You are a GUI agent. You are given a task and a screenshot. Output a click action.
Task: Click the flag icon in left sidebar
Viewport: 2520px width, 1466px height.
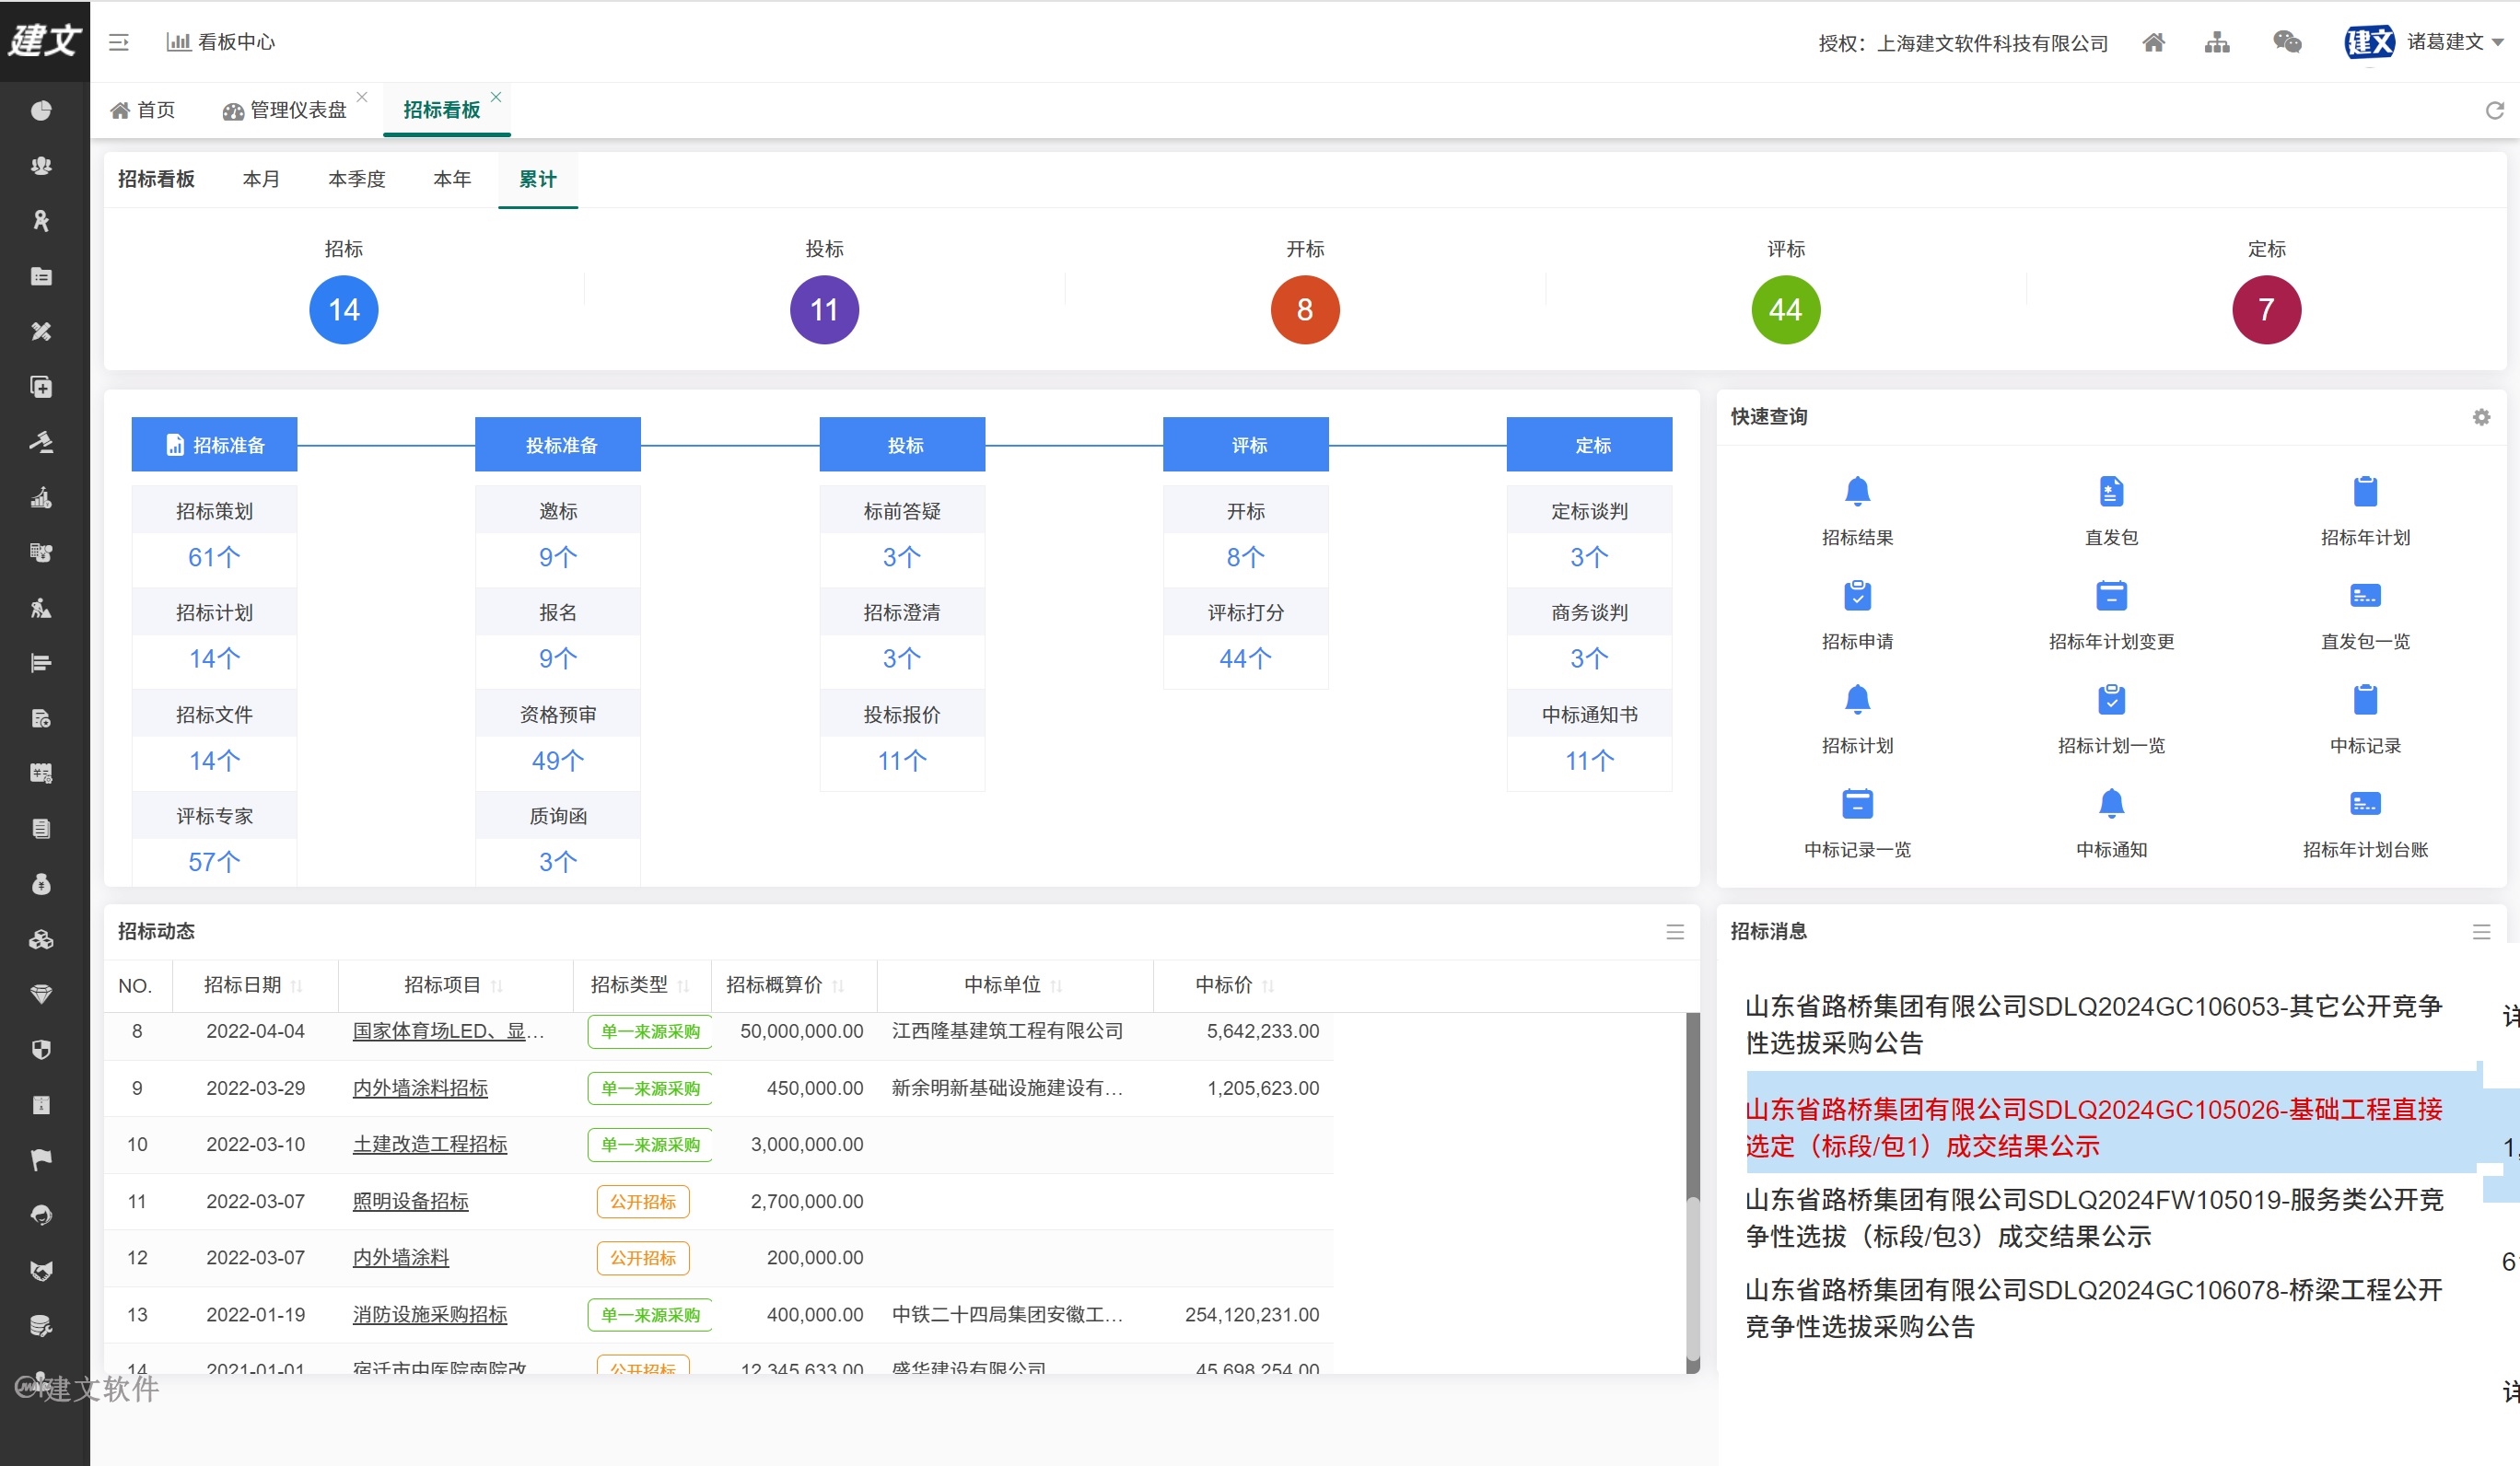(x=41, y=1159)
